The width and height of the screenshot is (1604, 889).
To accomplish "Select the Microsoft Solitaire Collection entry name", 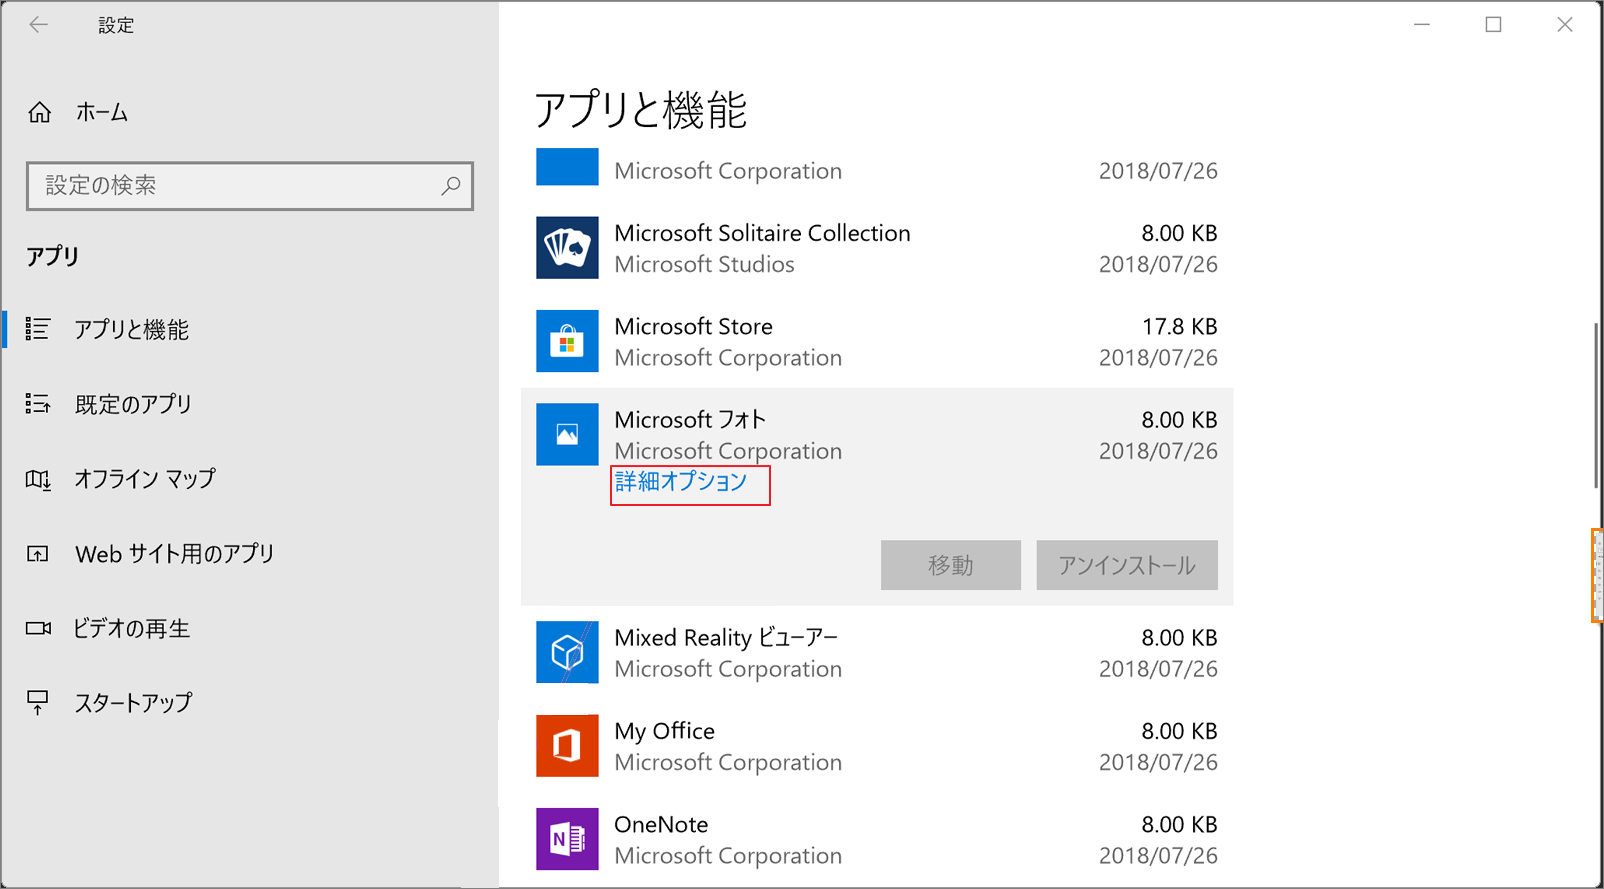I will (762, 233).
